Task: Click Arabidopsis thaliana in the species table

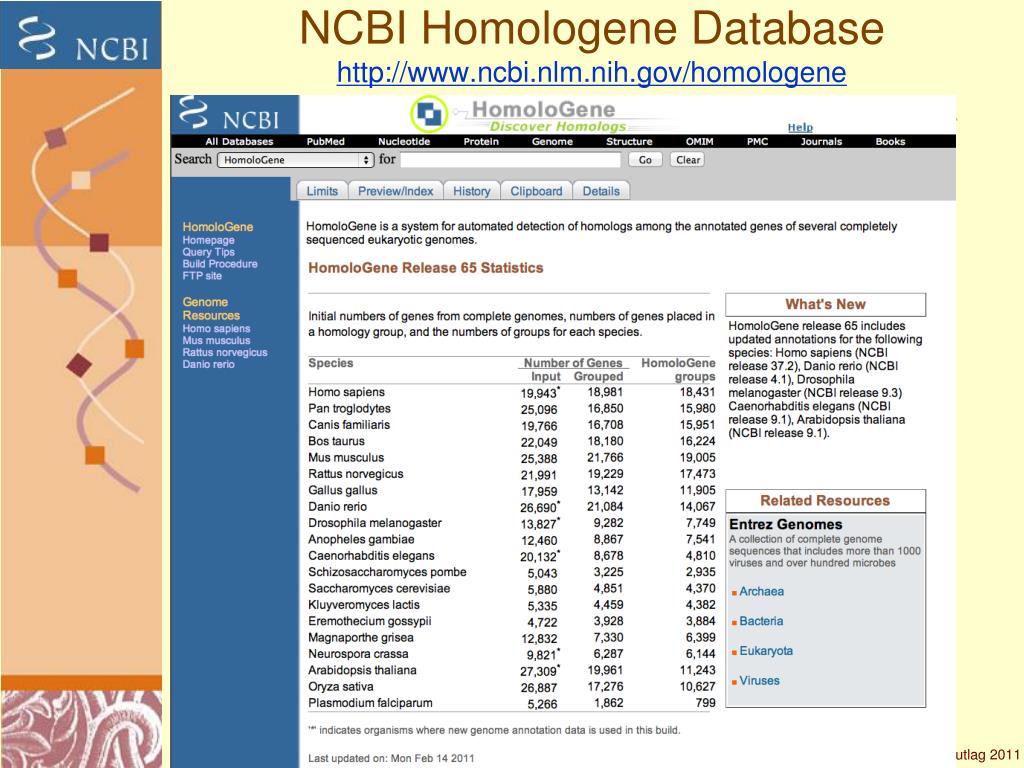Action: point(362,670)
